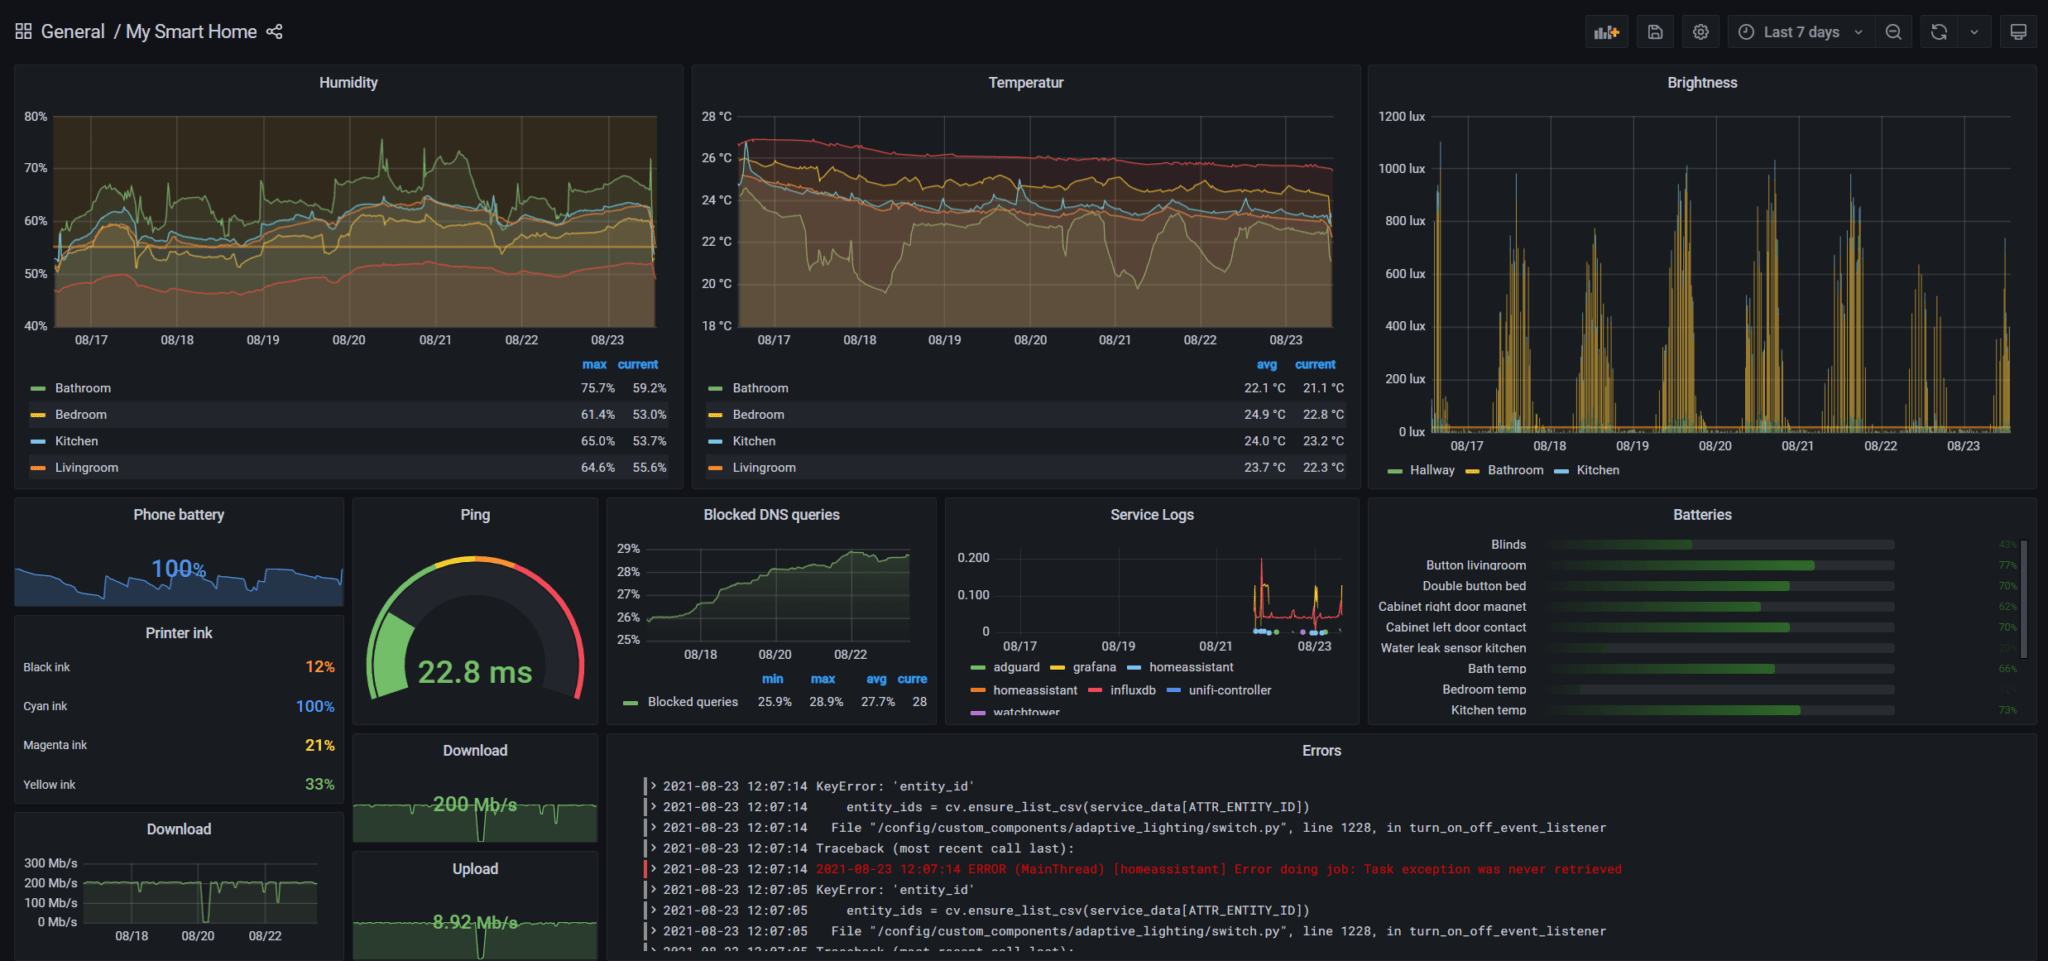Save the dashboard using the floppy disk icon

tap(1654, 31)
